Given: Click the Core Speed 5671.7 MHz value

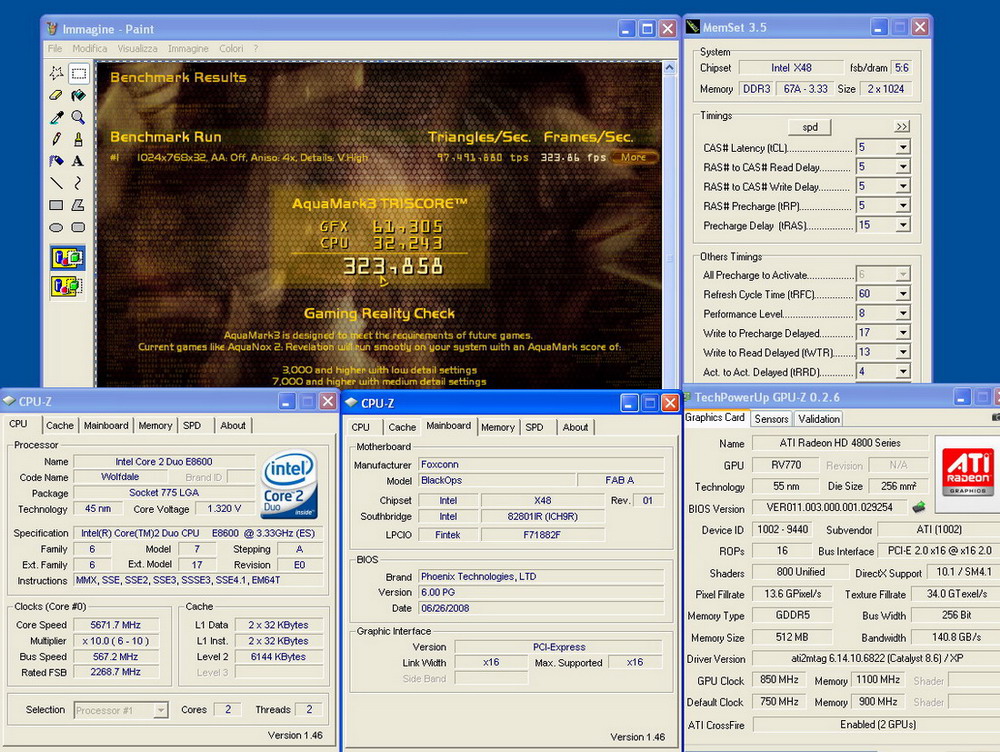Looking at the screenshot, I should [x=115, y=625].
